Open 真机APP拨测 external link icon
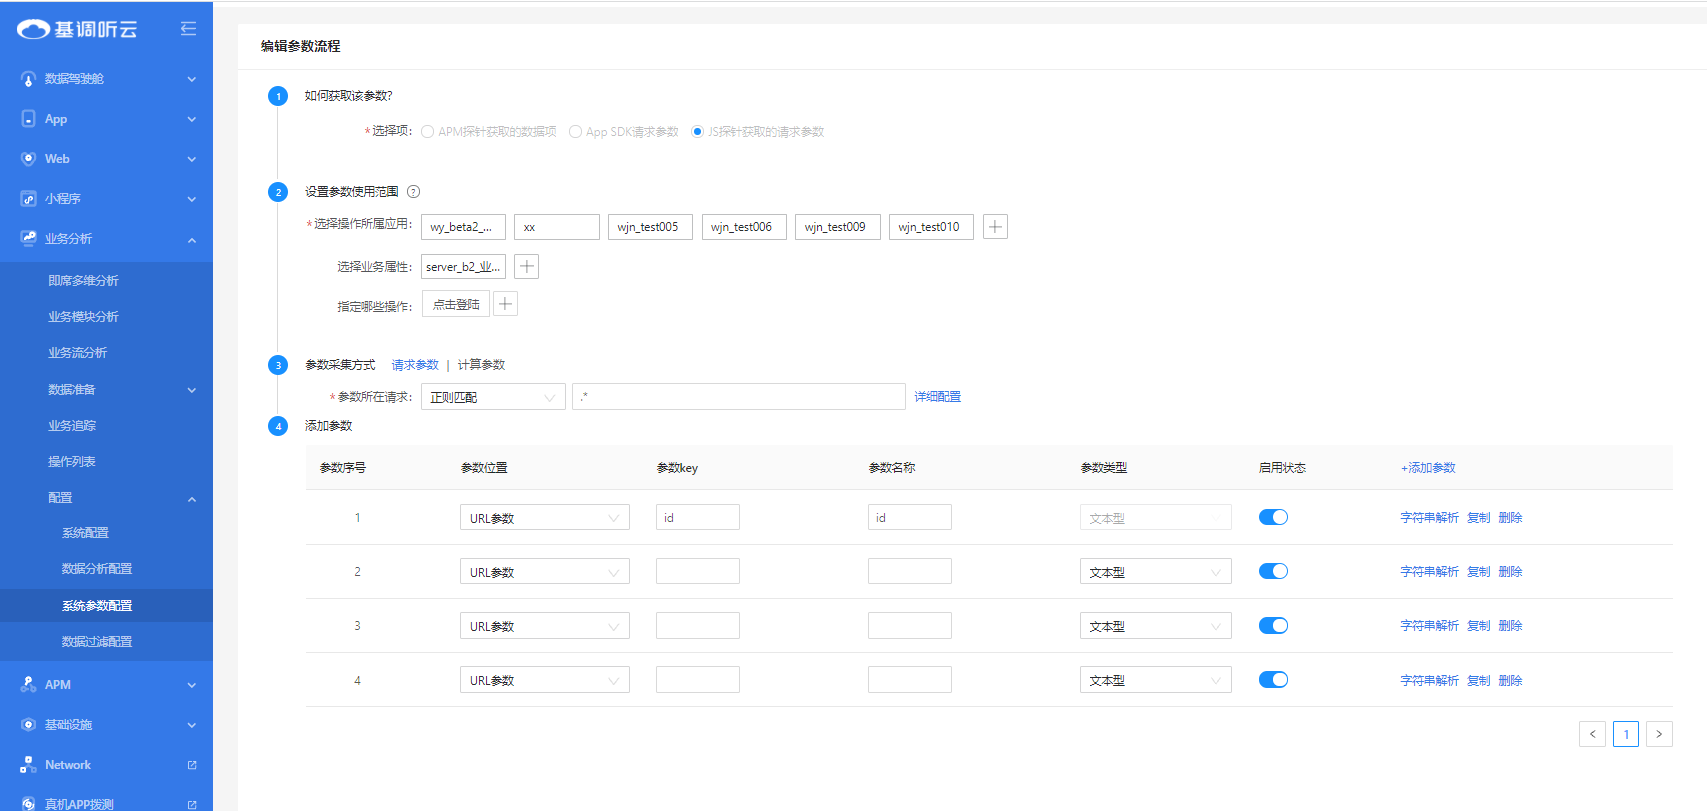 (x=192, y=804)
